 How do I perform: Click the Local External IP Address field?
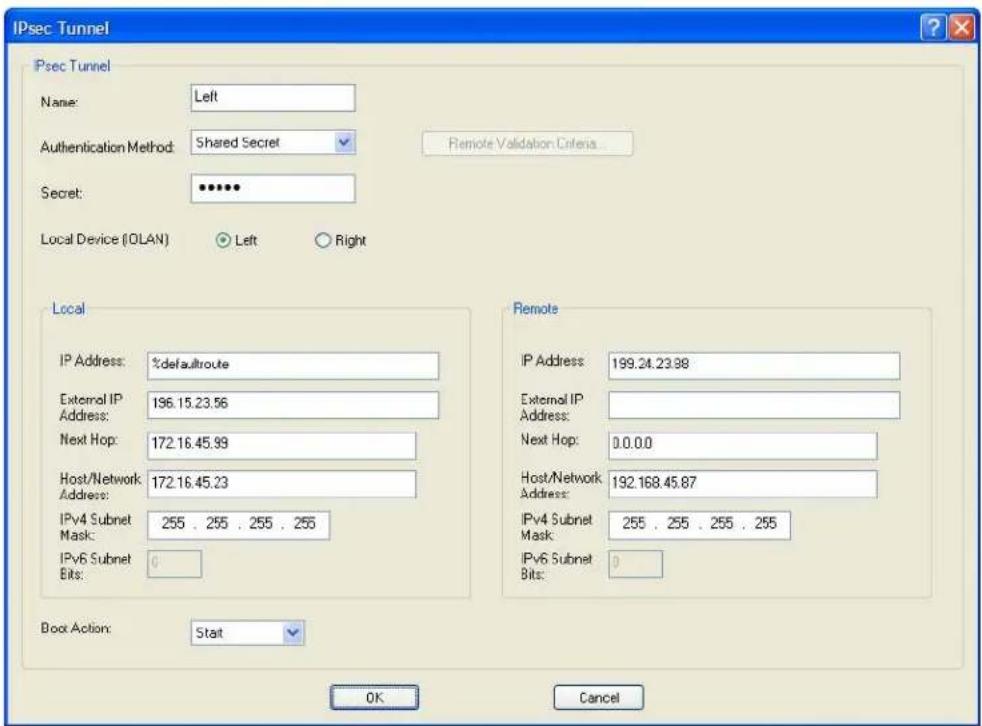point(293,405)
